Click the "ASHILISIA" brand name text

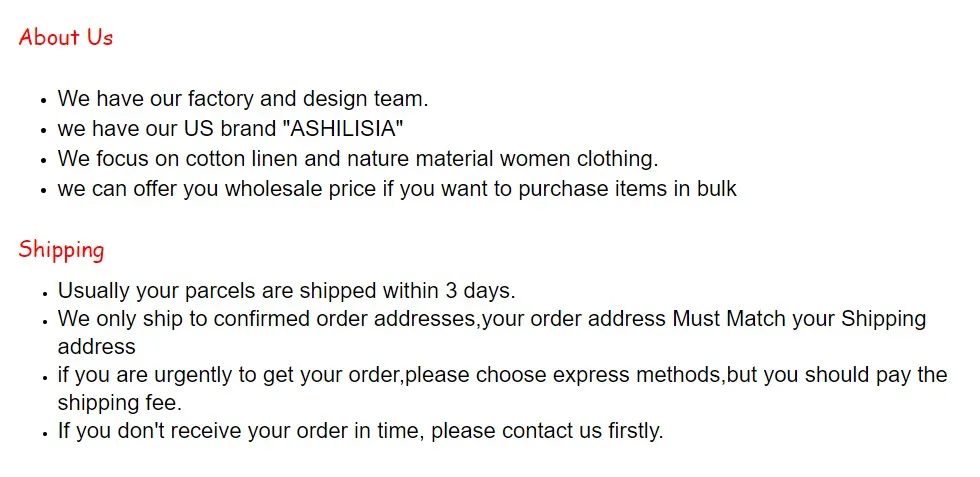(x=343, y=129)
